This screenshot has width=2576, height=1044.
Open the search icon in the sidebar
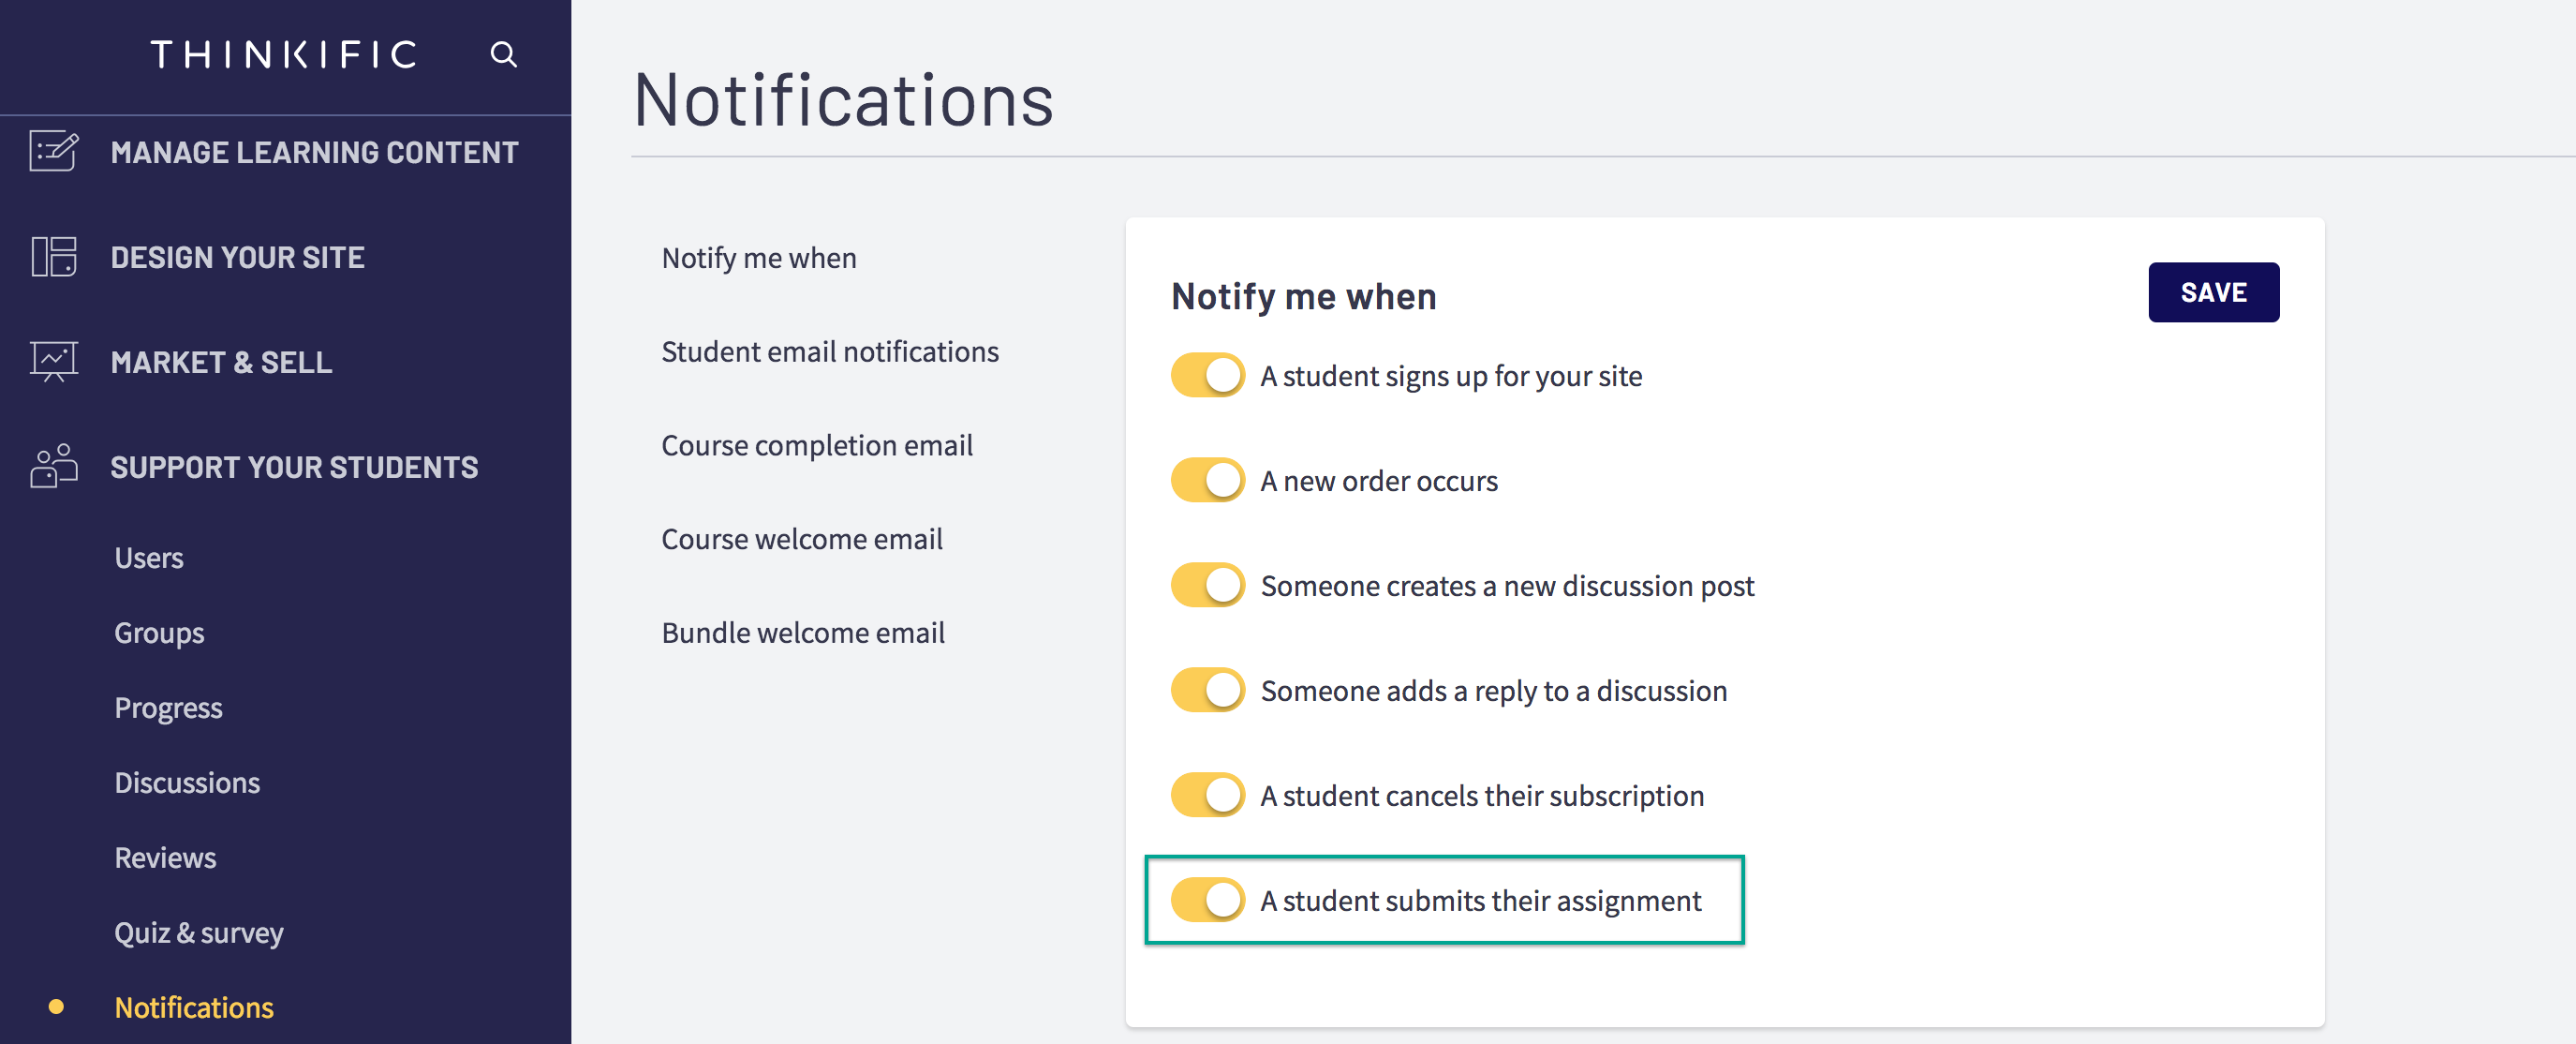[x=504, y=55]
